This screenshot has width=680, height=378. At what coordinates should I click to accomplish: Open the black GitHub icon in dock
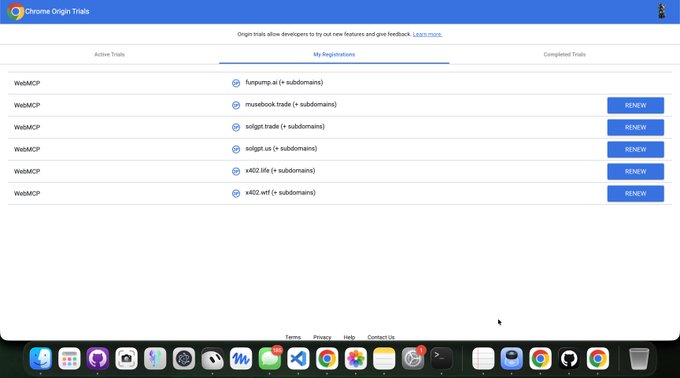click(x=569, y=358)
